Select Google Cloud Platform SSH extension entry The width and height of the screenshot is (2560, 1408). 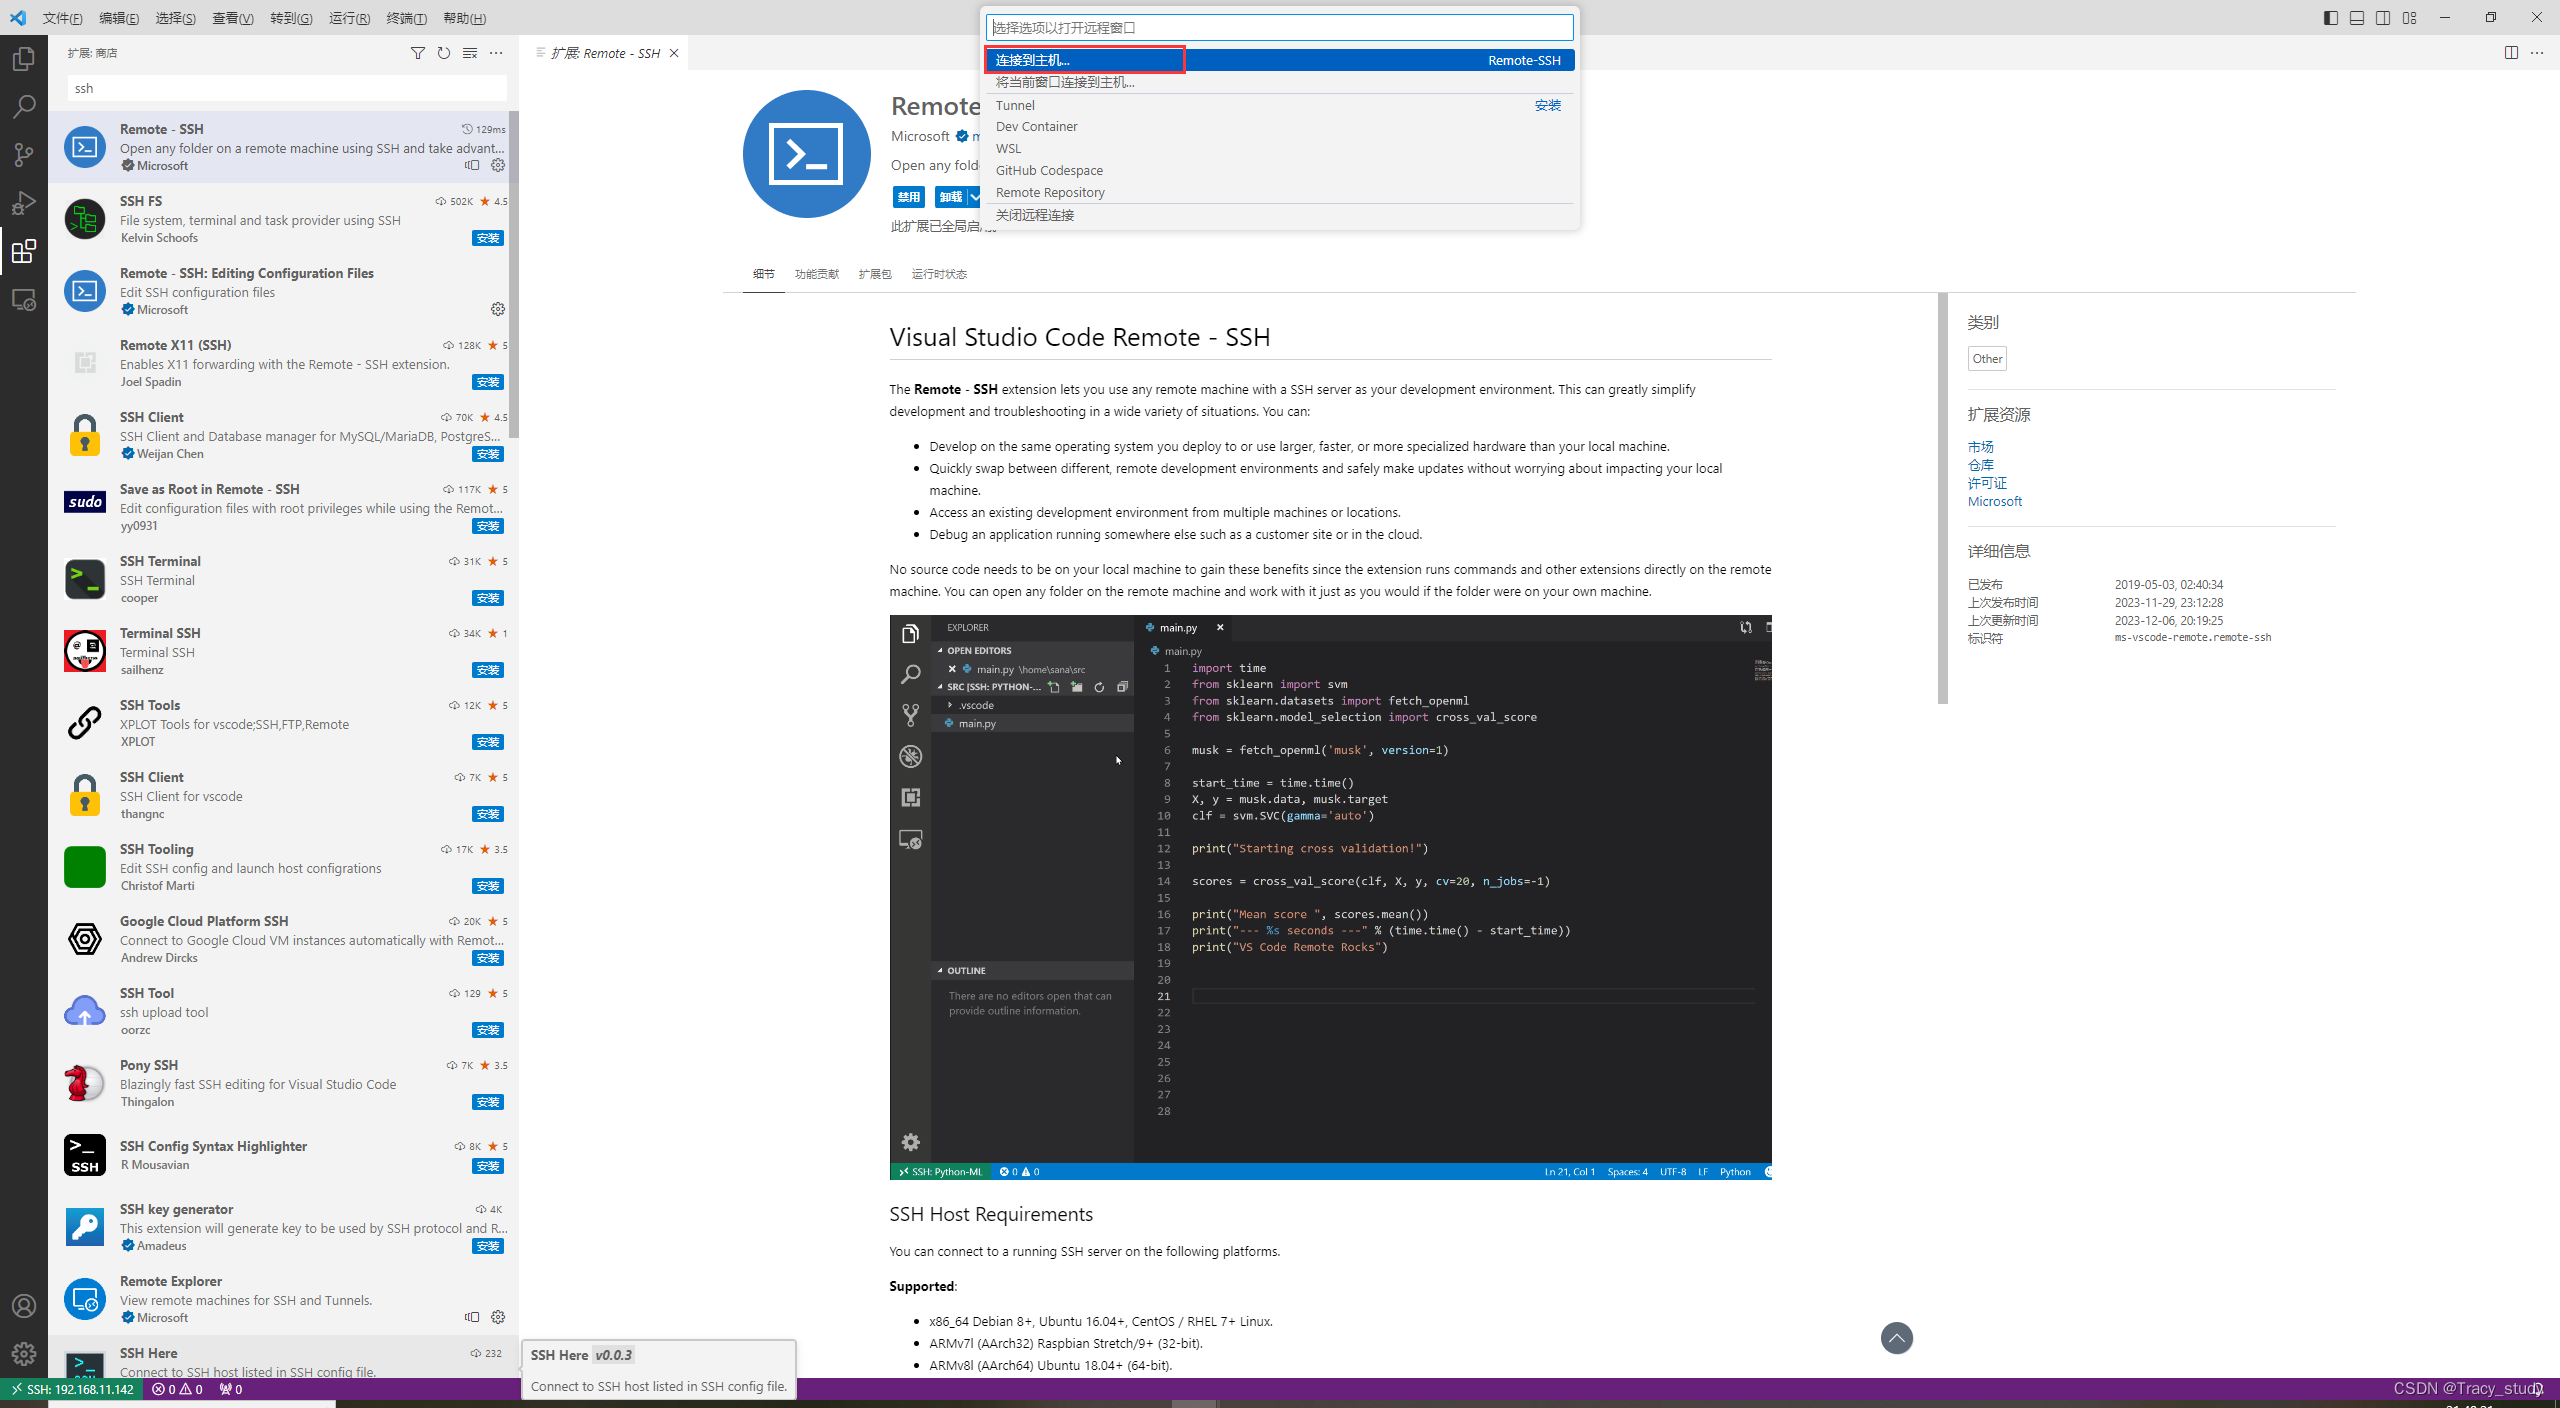click(x=284, y=938)
